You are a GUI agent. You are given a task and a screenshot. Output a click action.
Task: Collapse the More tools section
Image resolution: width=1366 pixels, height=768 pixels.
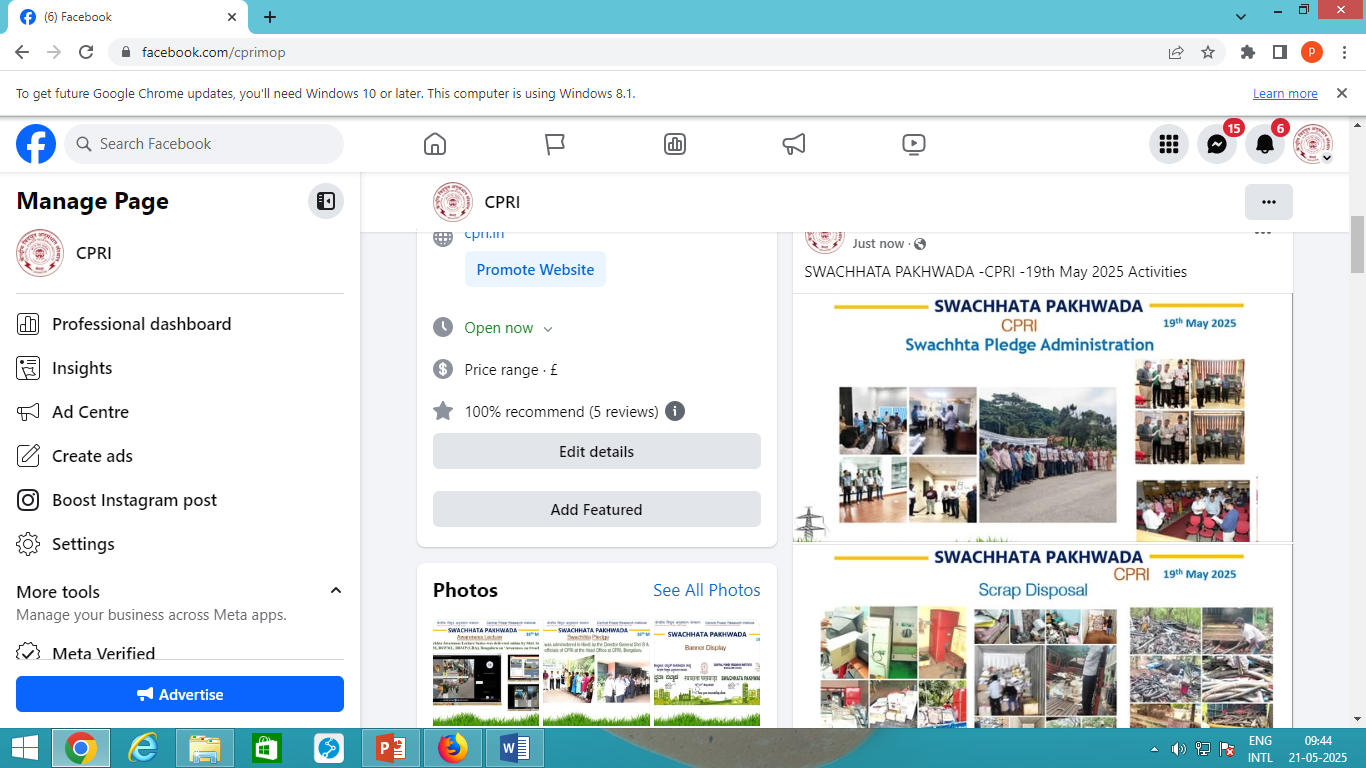336,591
